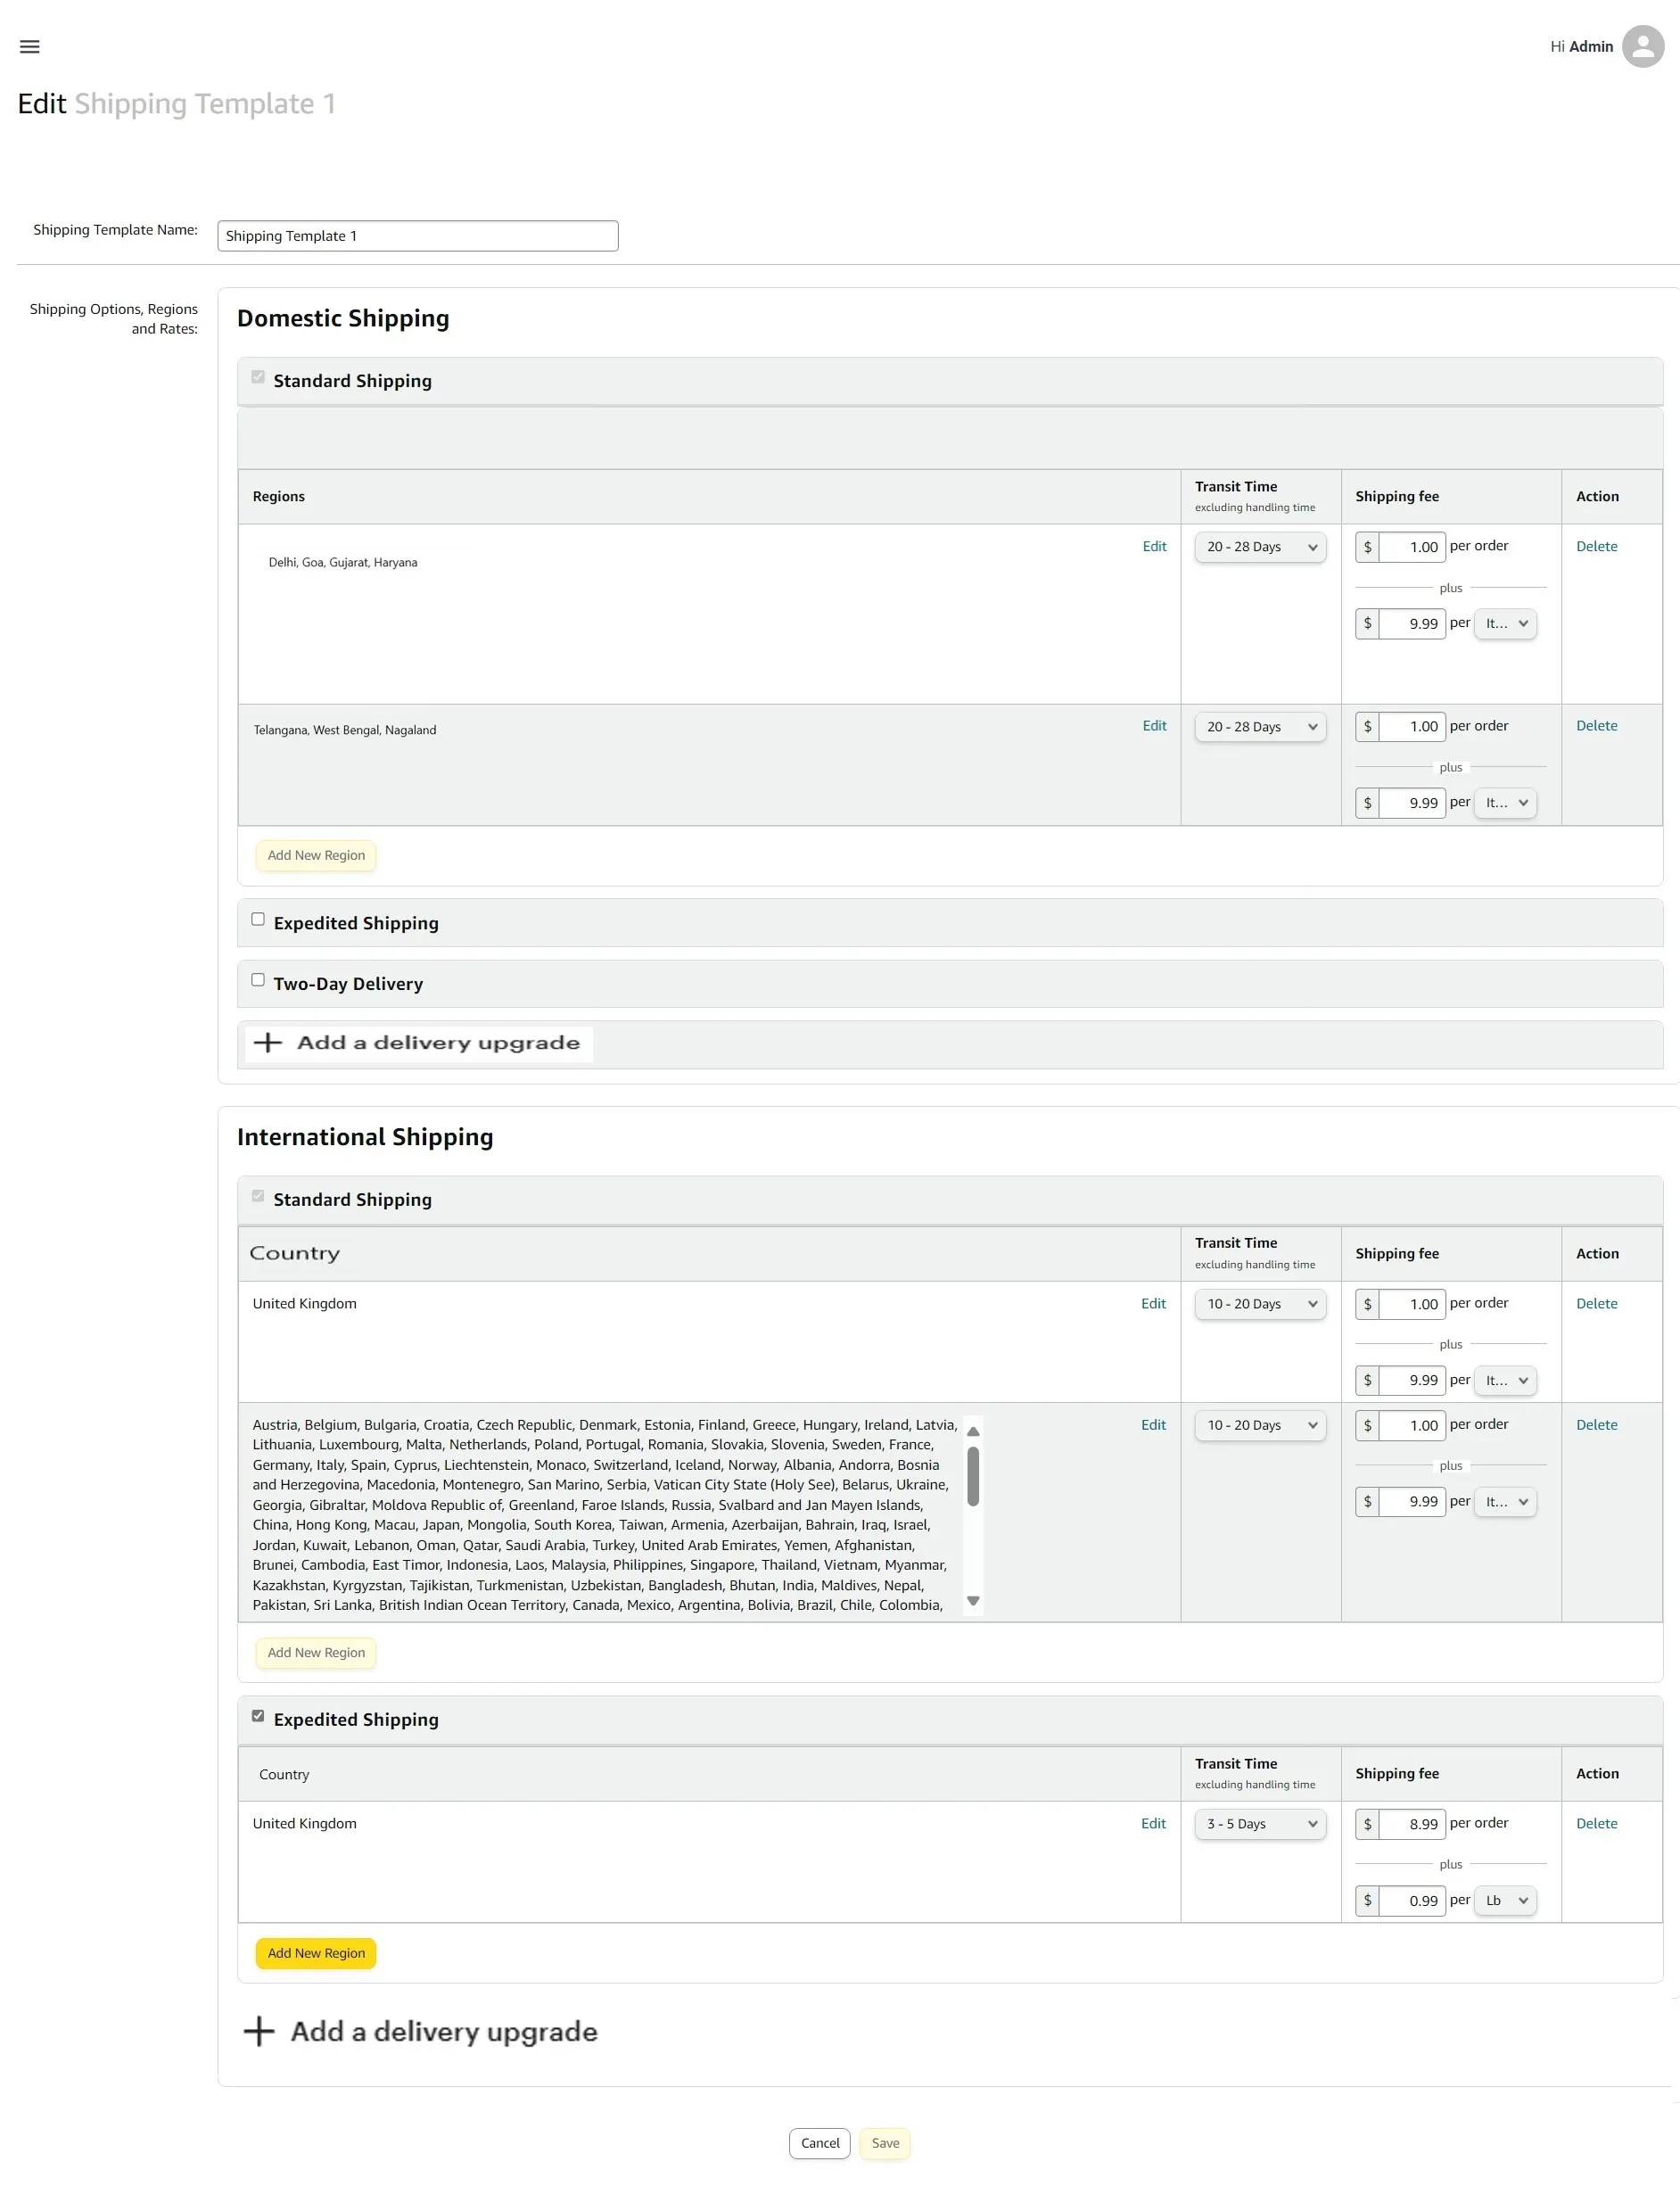Enable Two-Day Delivery checkbox

pyautogui.click(x=258, y=980)
